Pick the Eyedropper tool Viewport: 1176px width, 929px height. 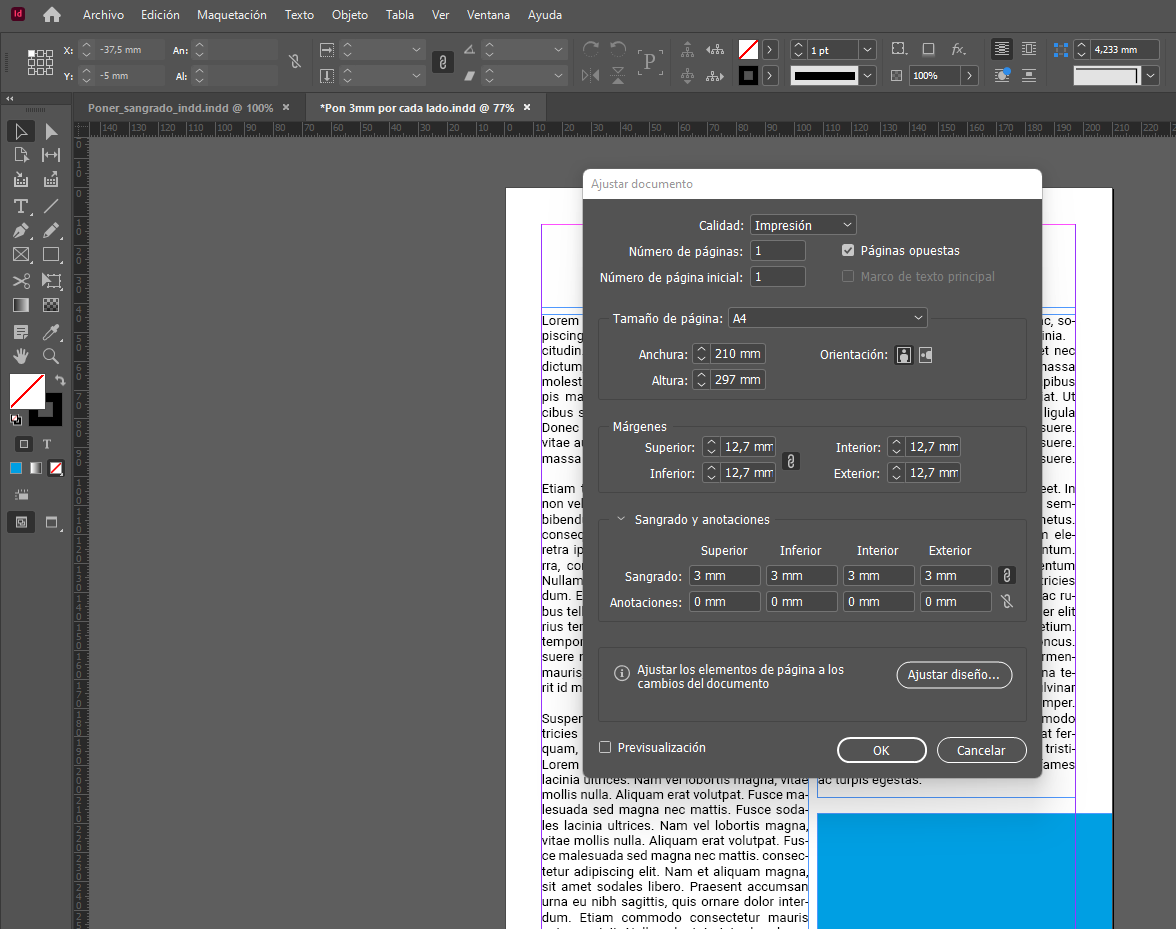tap(51, 331)
